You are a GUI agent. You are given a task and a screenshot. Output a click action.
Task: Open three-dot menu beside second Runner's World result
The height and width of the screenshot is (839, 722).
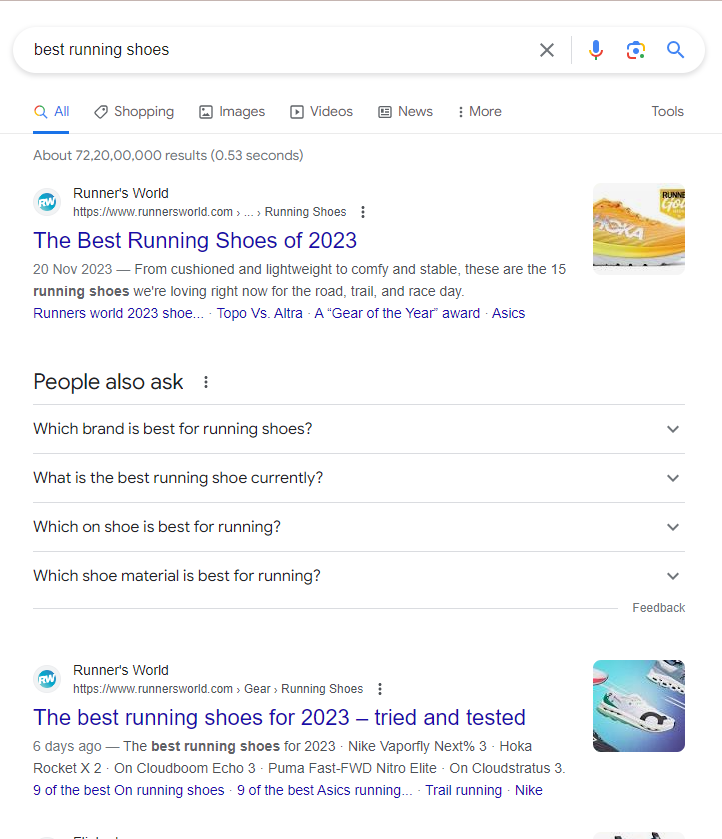pos(380,689)
